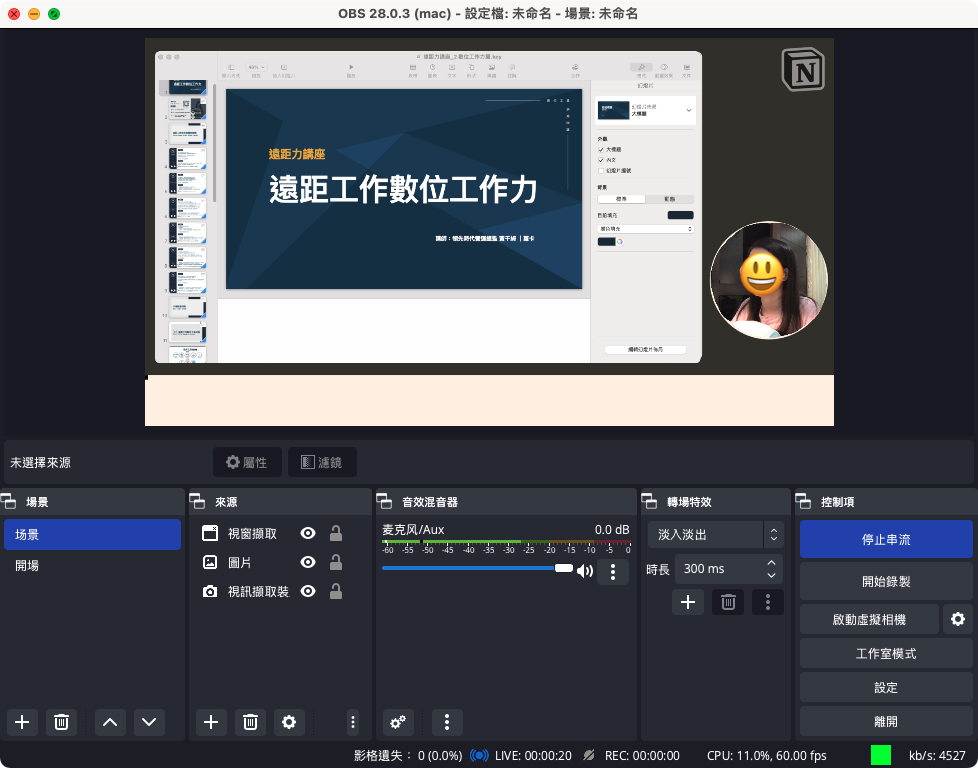The height and width of the screenshot is (768, 978).
Task: Open 屬性 properties button
Action: click(x=247, y=462)
